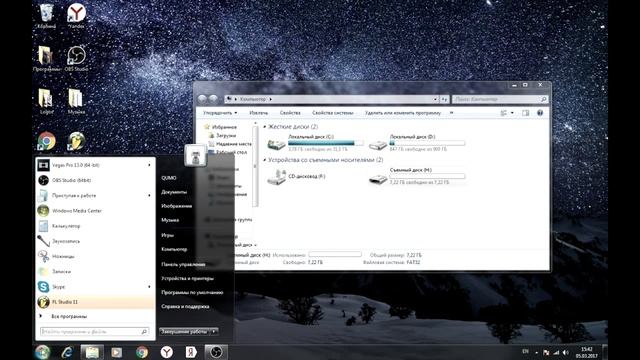Open the volume speaker tray icon
The image size is (640, 360).
point(566,352)
